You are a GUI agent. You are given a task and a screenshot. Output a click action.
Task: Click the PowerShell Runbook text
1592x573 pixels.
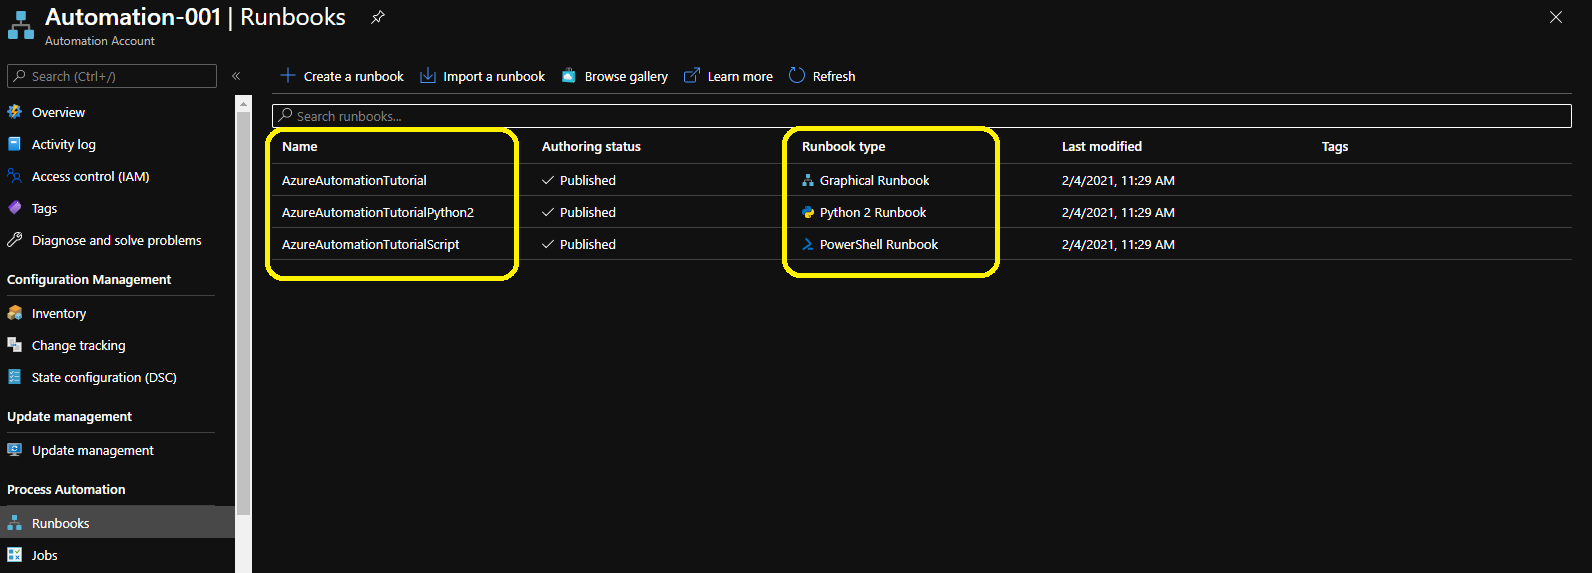click(x=879, y=244)
